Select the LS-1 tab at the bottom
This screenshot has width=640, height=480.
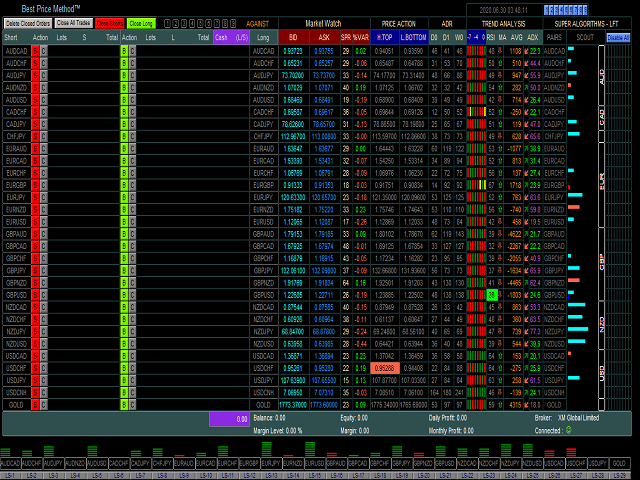10,476
